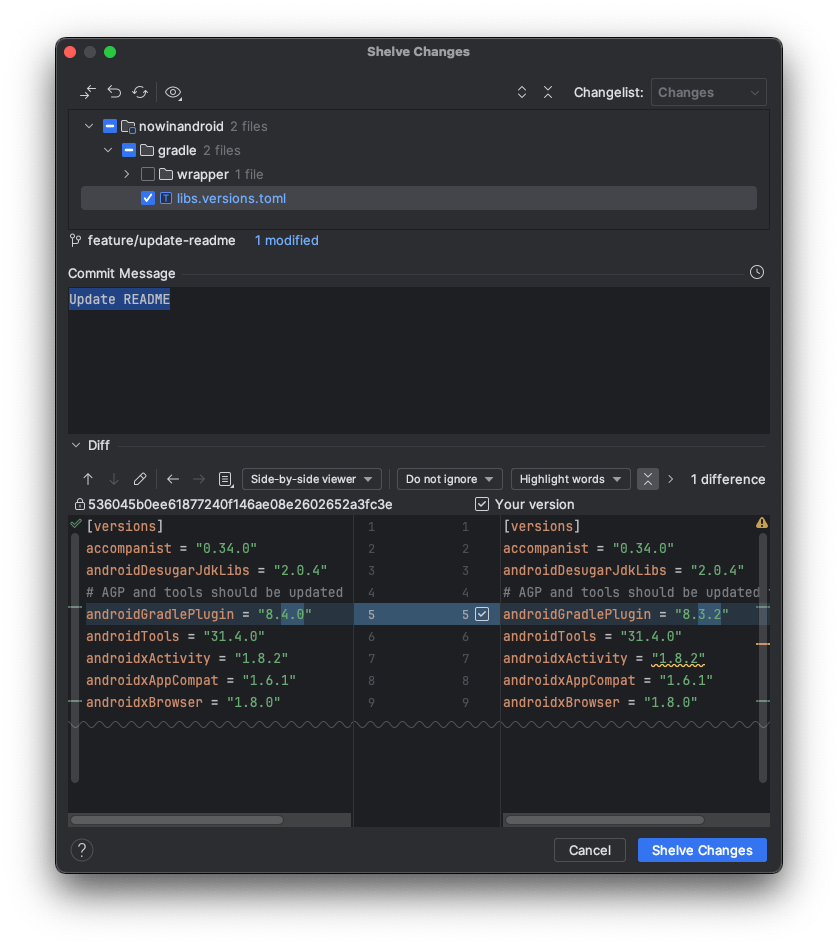Expand the wrapper tree node
This screenshot has height=947, width=838.
(x=126, y=174)
